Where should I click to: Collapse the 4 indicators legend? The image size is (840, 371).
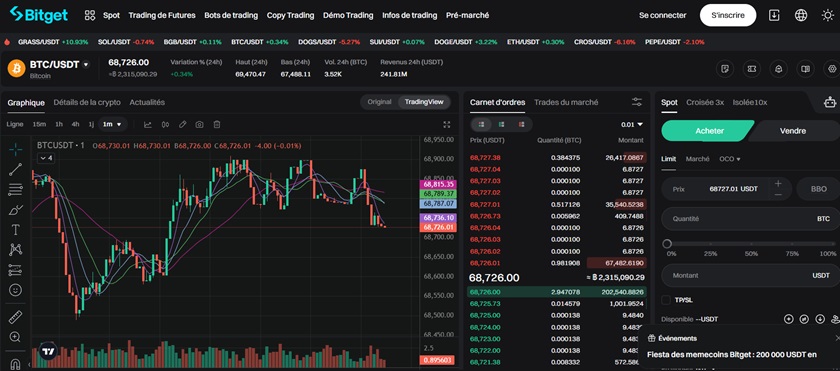pyautogui.click(x=46, y=158)
